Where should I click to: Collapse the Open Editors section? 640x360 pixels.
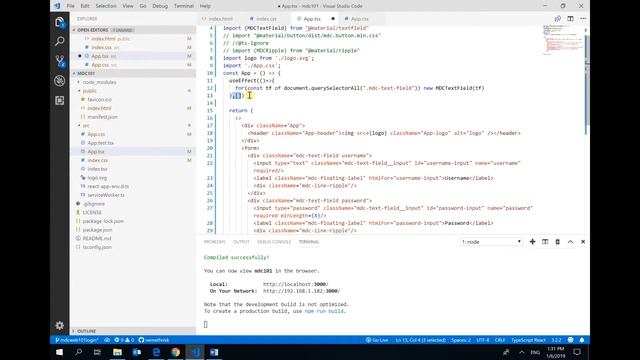click(x=133, y=30)
